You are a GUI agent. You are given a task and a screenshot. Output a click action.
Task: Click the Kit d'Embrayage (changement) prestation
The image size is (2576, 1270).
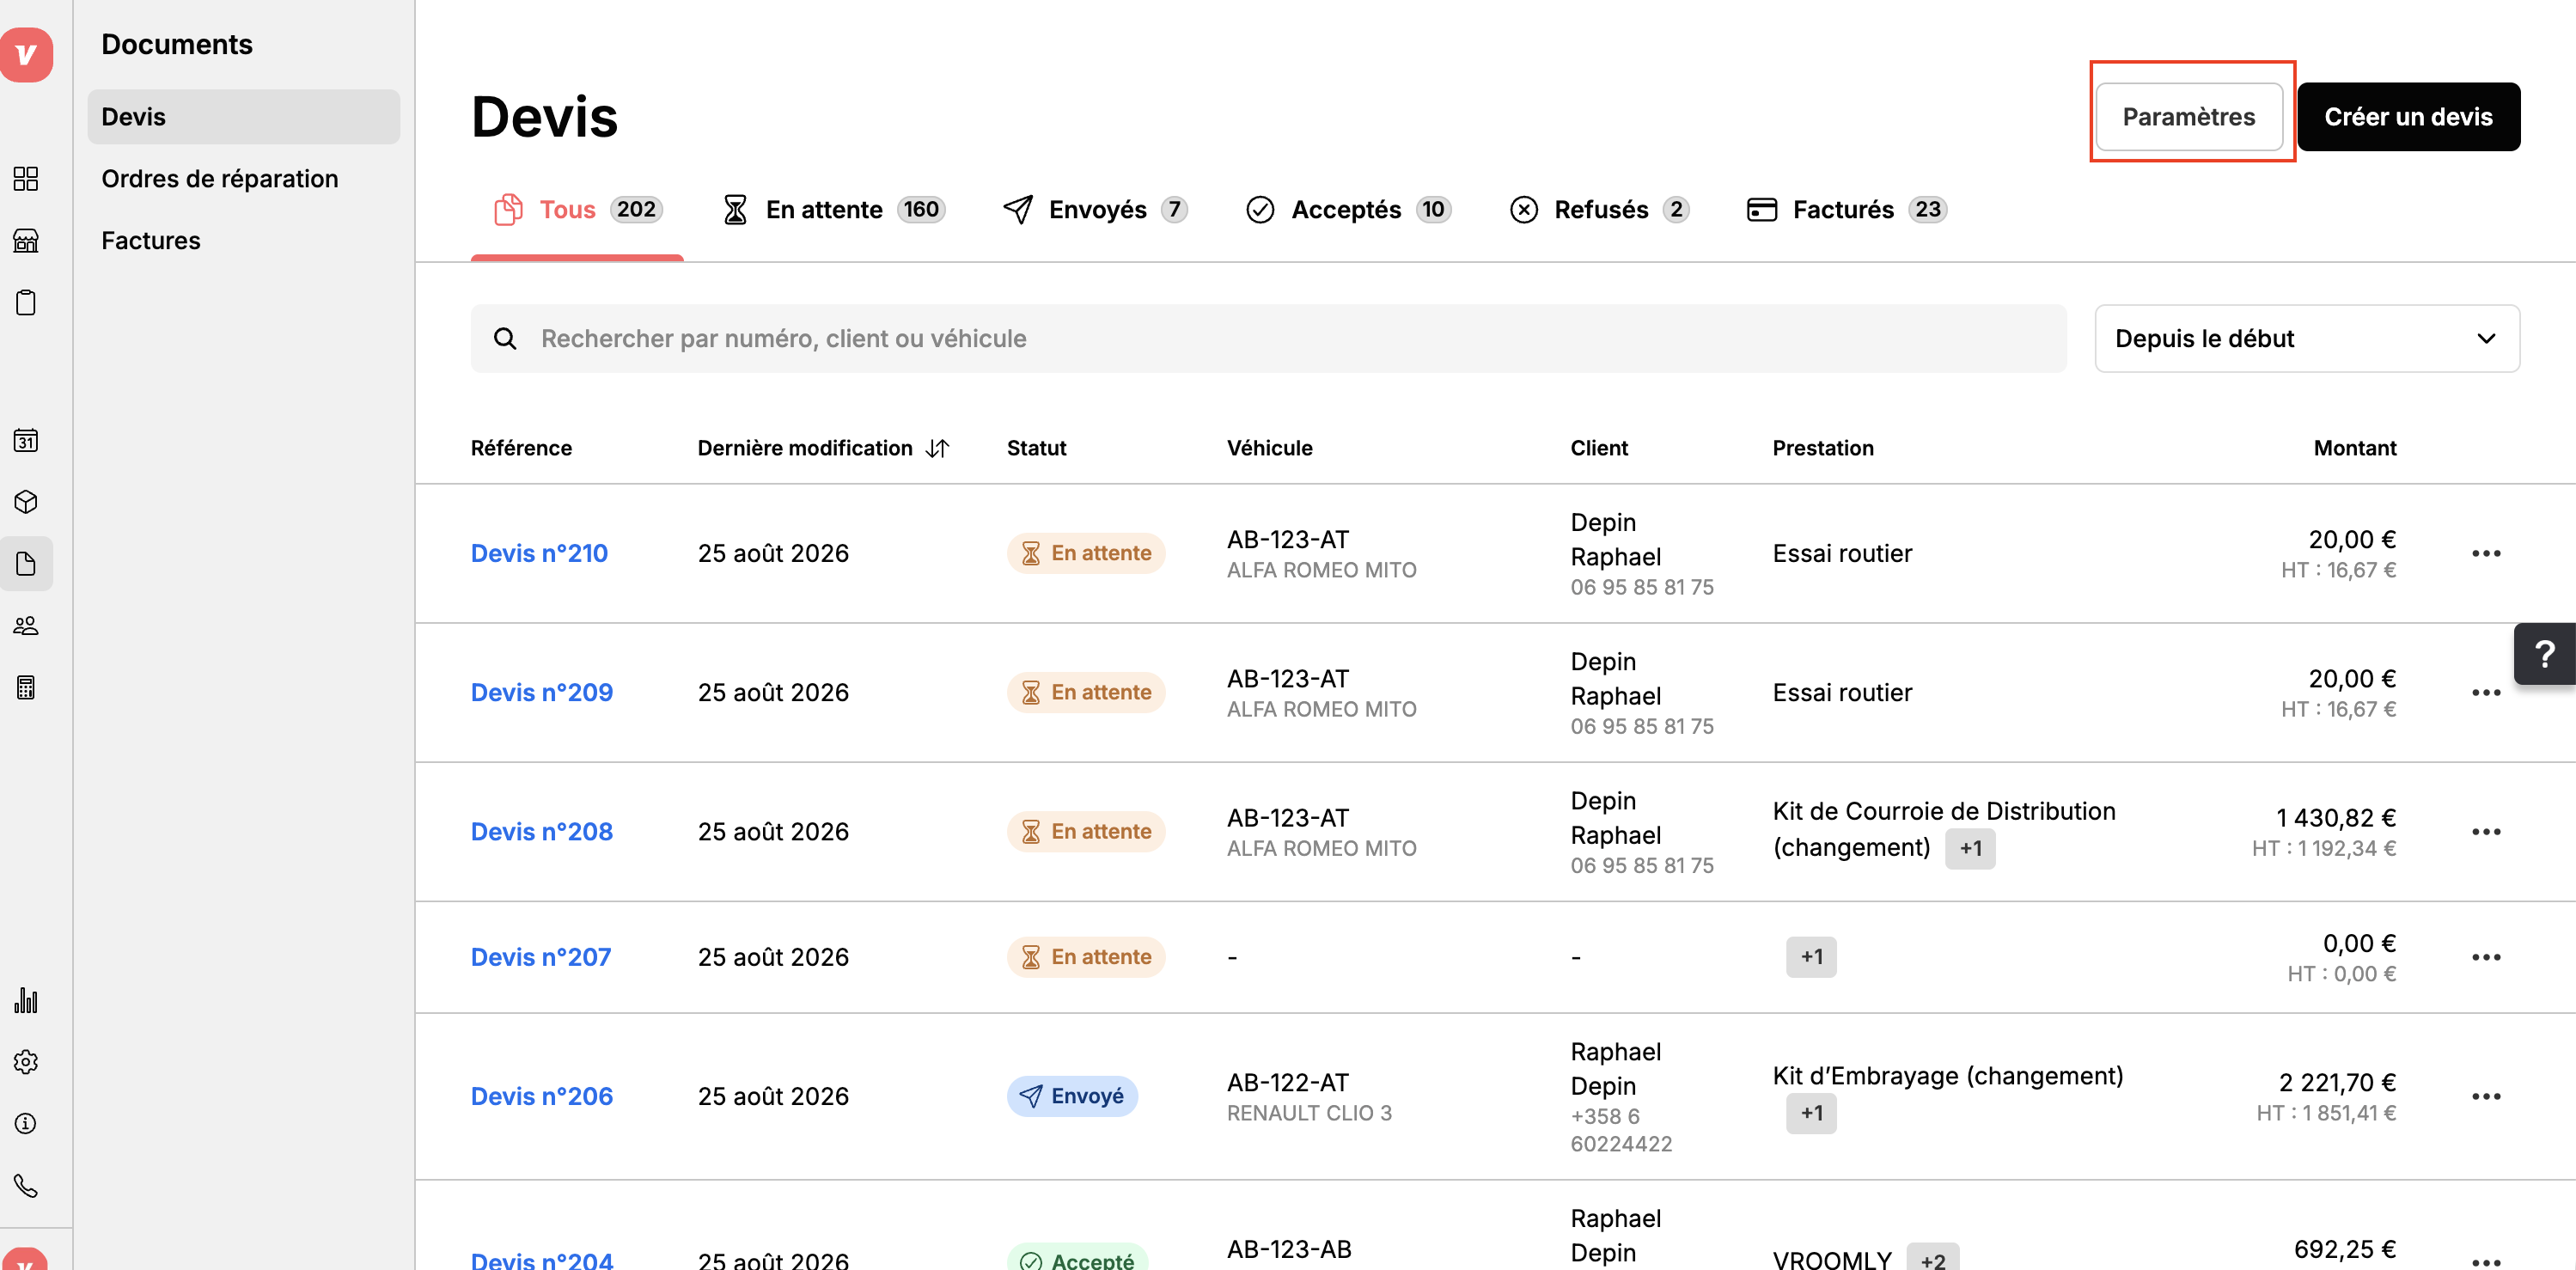[x=1948, y=1076]
